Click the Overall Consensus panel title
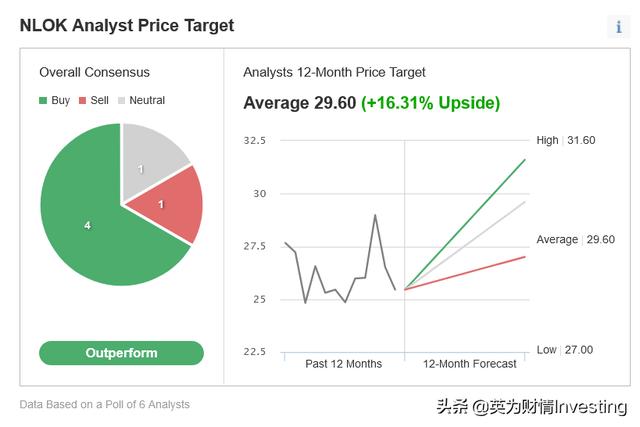Screen dimensions: 640x427 pos(94,72)
